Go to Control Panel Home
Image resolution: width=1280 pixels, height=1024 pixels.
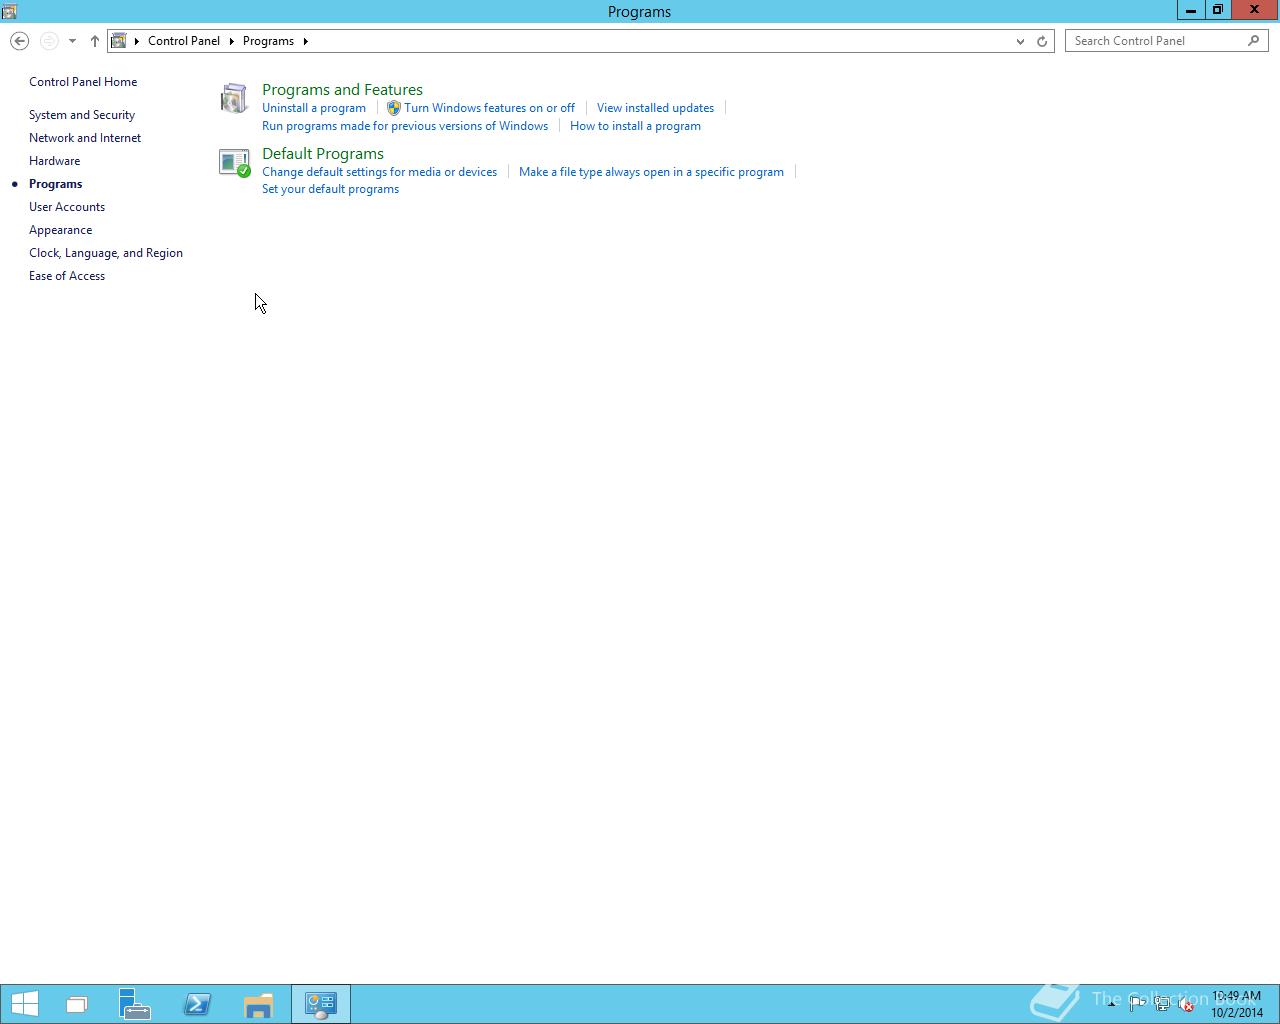(x=83, y=82)
